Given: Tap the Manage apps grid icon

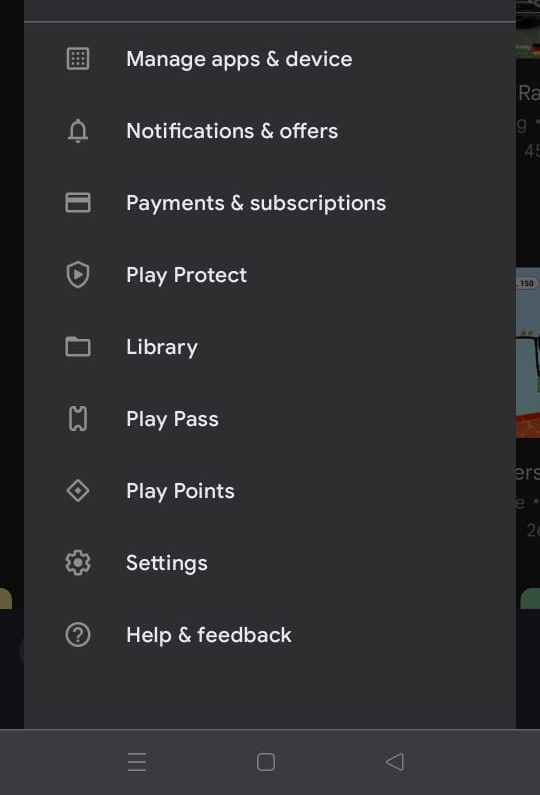Looking at the screenshot, I should point(78,59).
